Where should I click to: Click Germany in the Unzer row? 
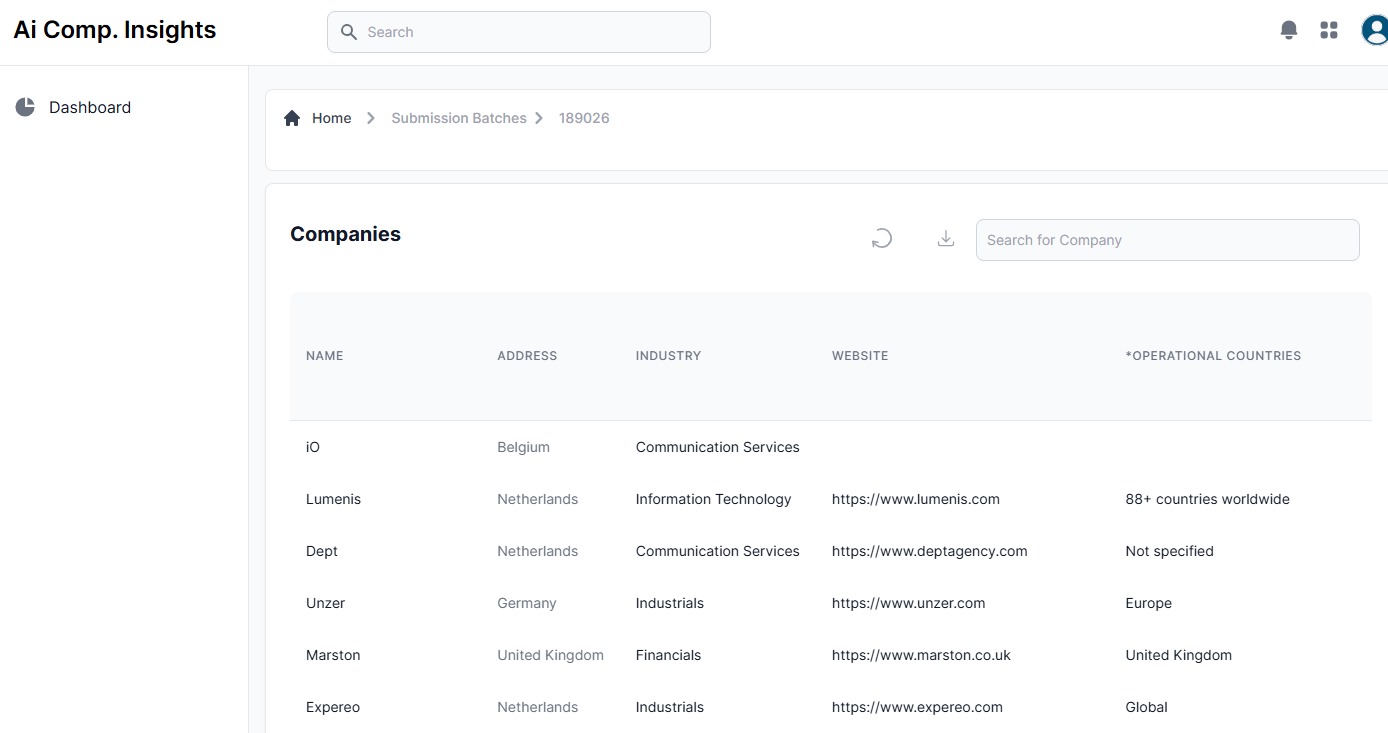[x=527, y=603]
